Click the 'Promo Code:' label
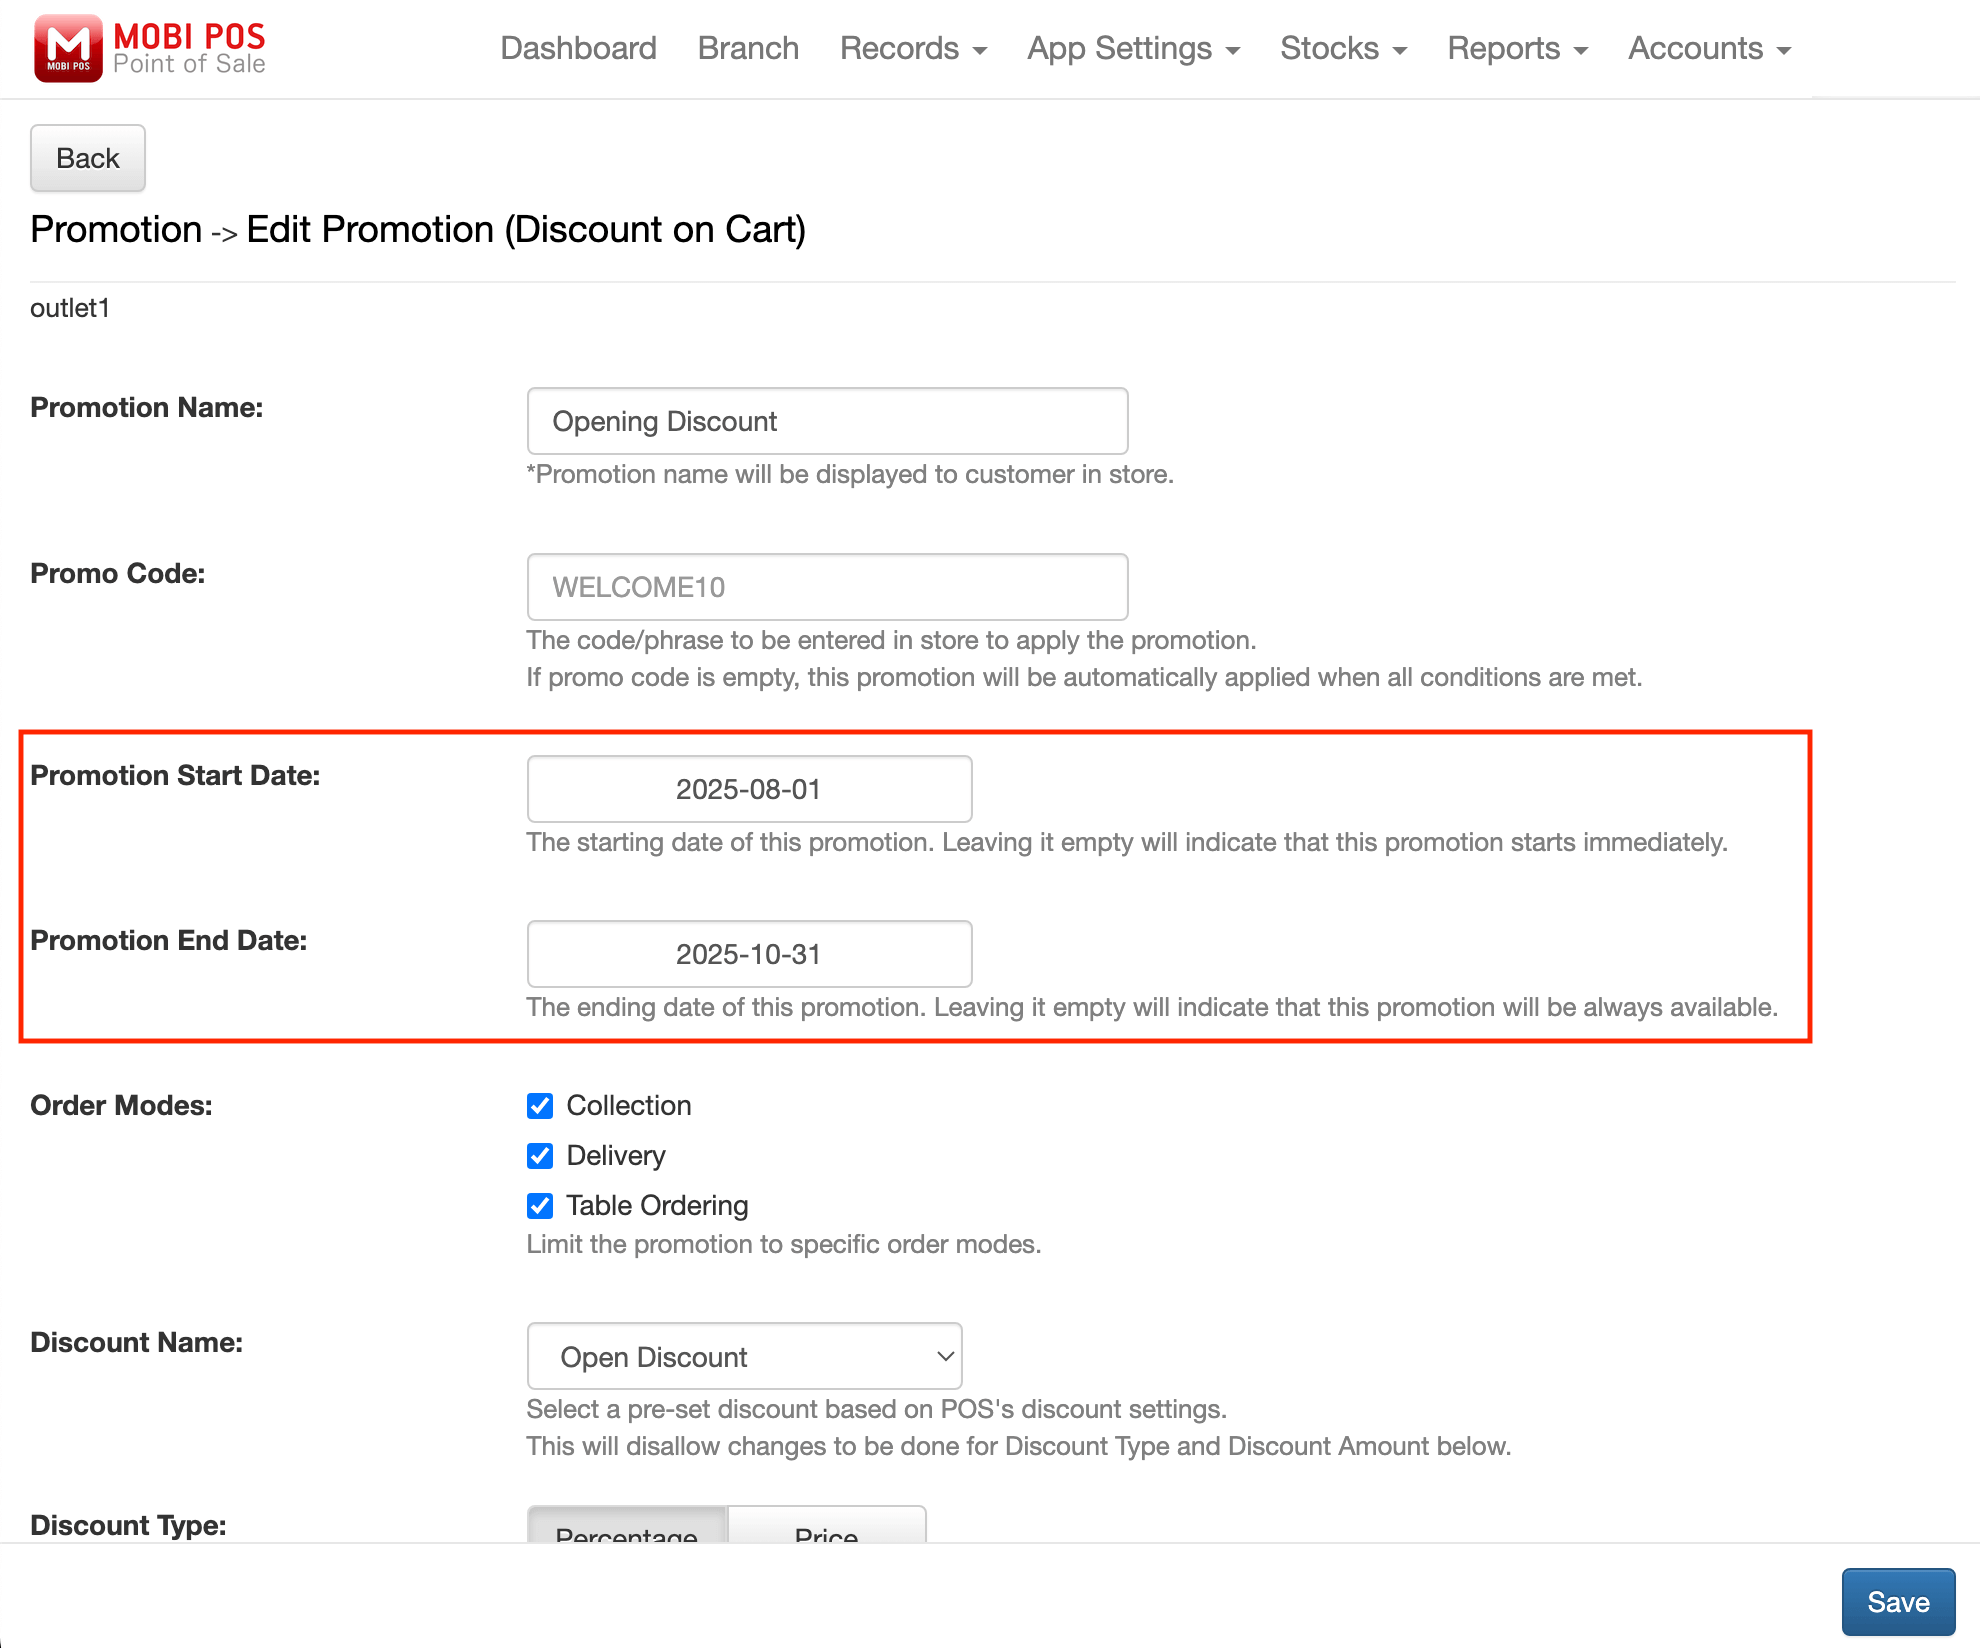 coord(117,573)
